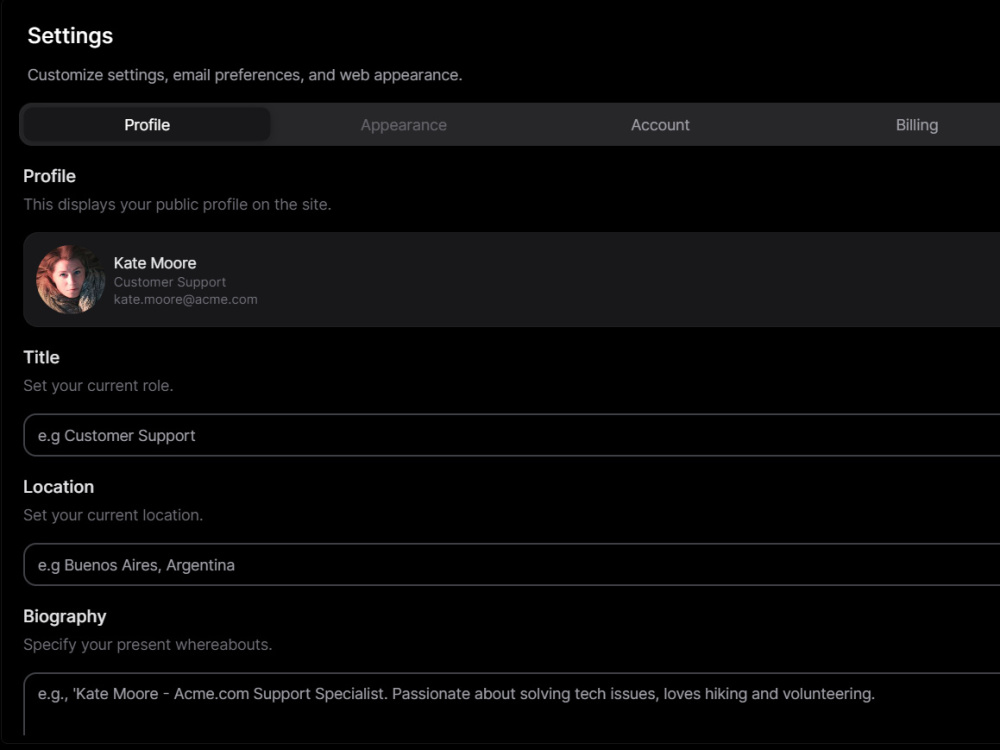Select the Billing tab
This screenshot has width=1000, height=750.
pyautogui.click(x=916, y=125)
